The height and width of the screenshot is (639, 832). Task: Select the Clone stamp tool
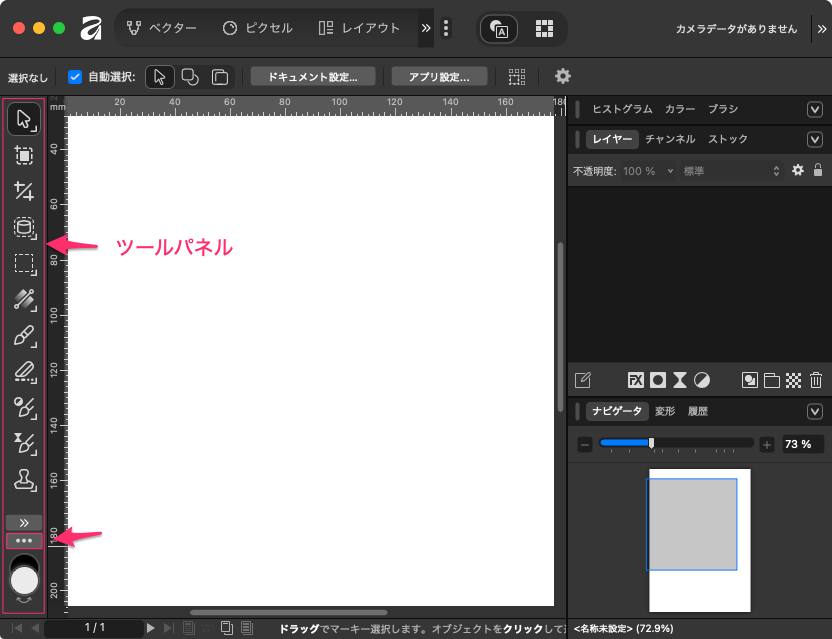[x=24, y=479]
